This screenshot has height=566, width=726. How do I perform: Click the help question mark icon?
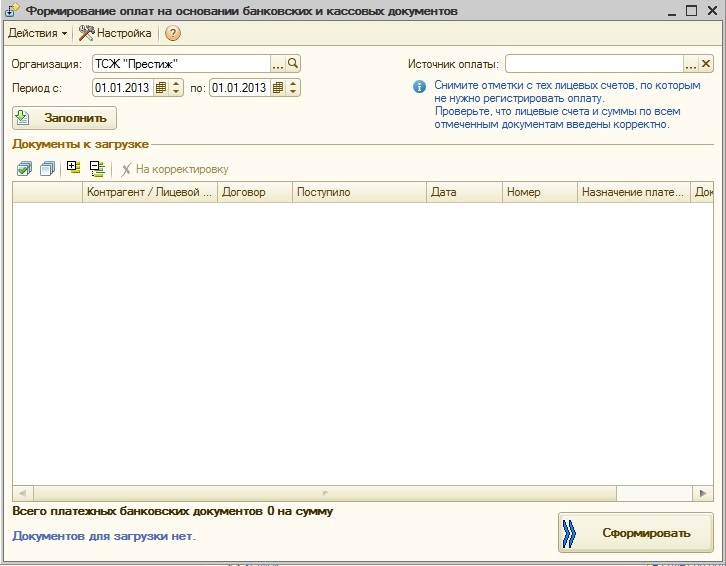pos(173,33)
